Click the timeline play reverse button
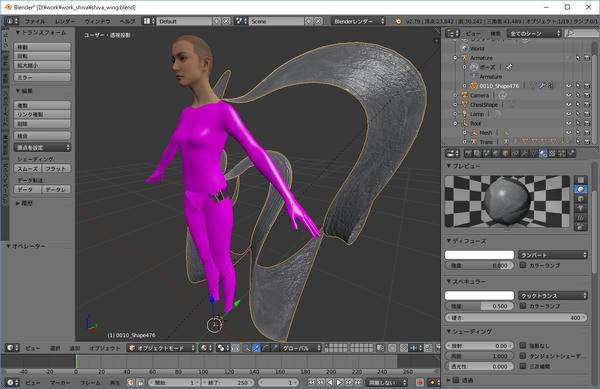 click(x=329, y=382)
